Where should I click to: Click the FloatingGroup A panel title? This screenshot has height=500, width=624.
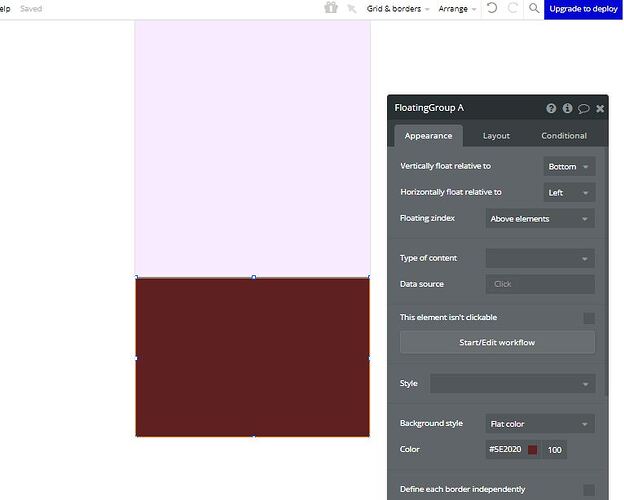[429, 108]
